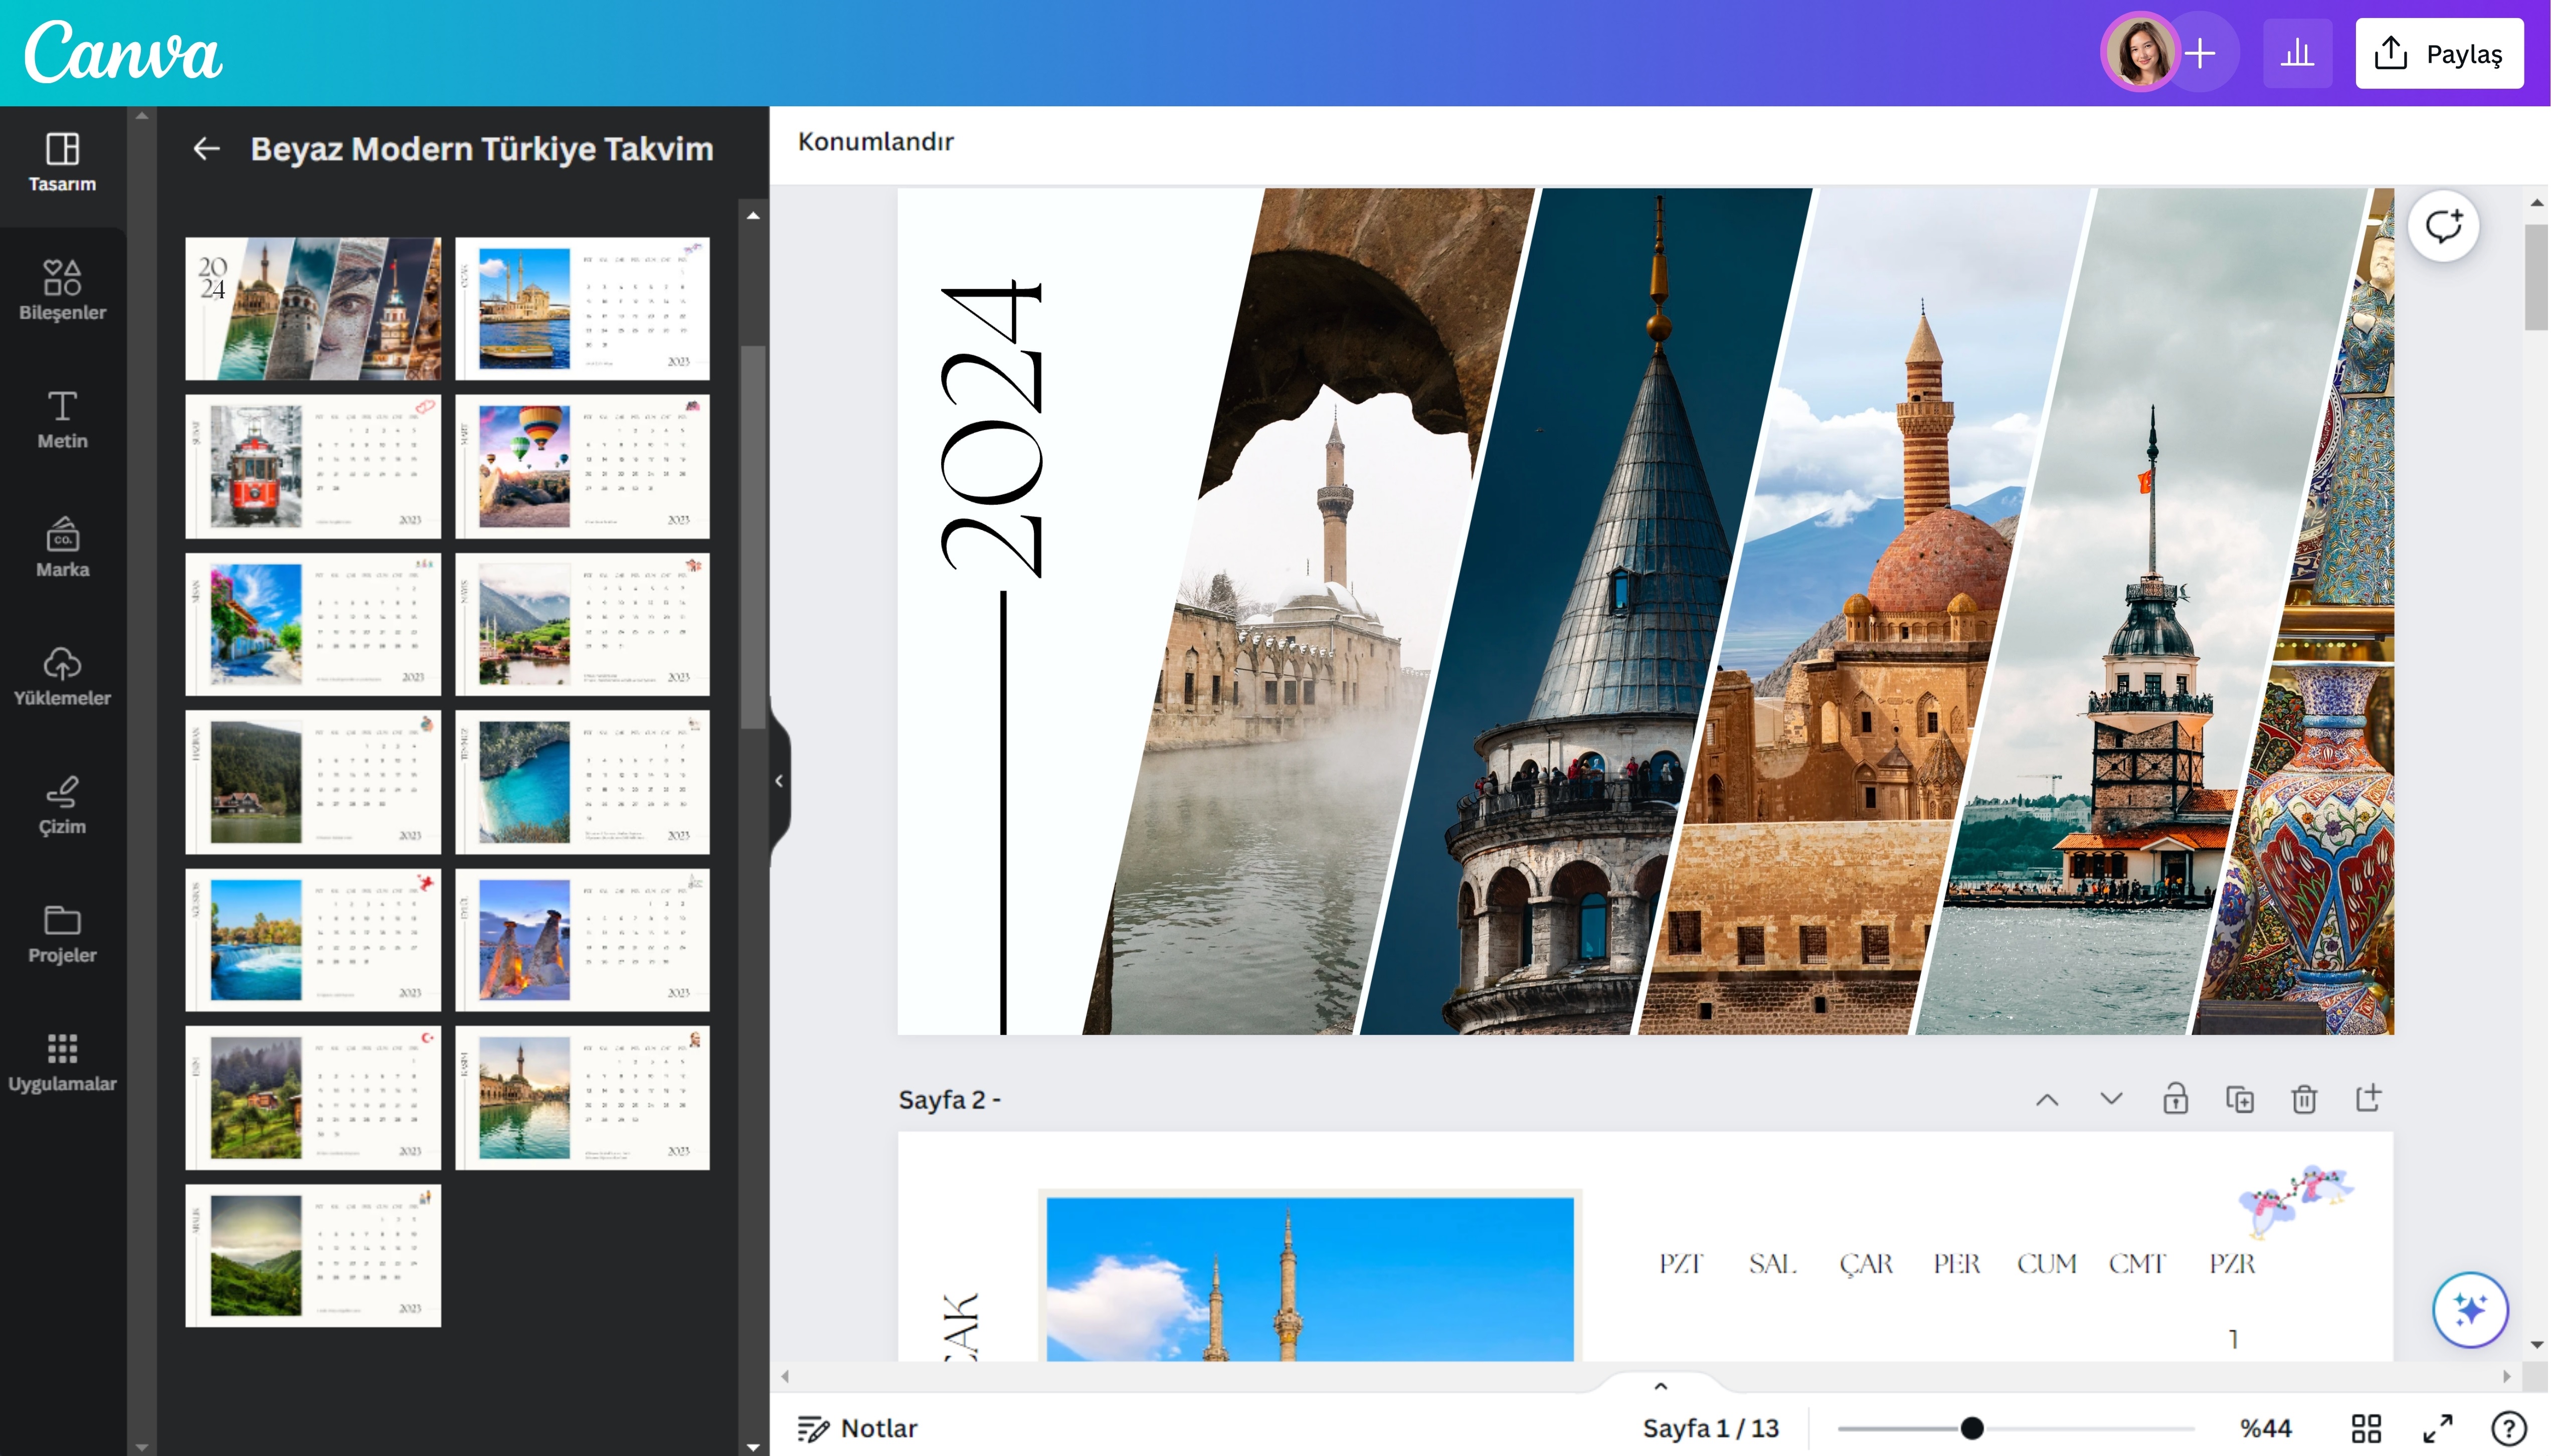Click the template list scroll down arrow
Image resolution: width=2551 pixels, height=1456 pixels.
click(x=753, y=1447)
